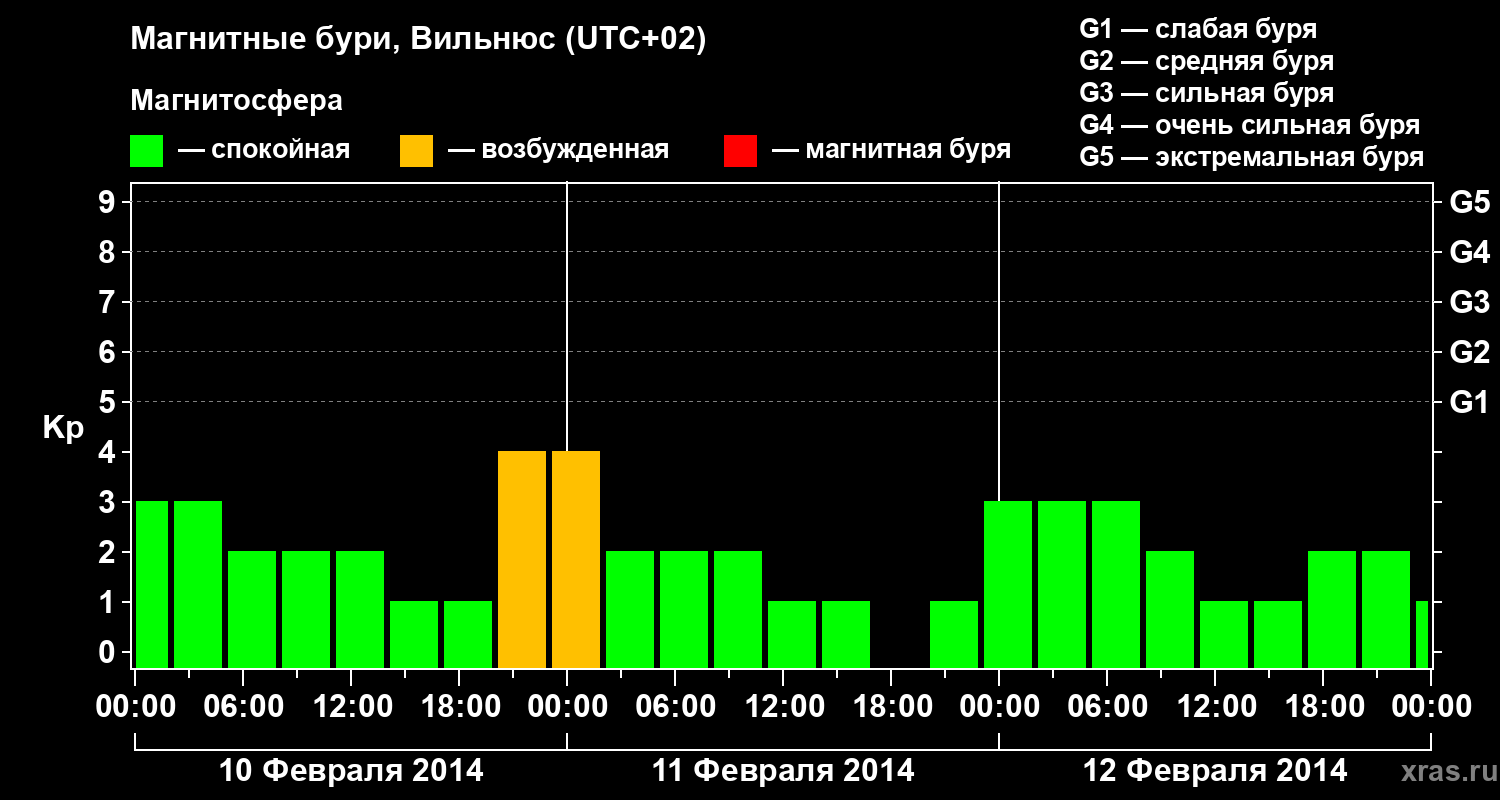1500x800 pixels.
Task: Click the '— магнитная буря' legend label
Action: click(892, 150)
